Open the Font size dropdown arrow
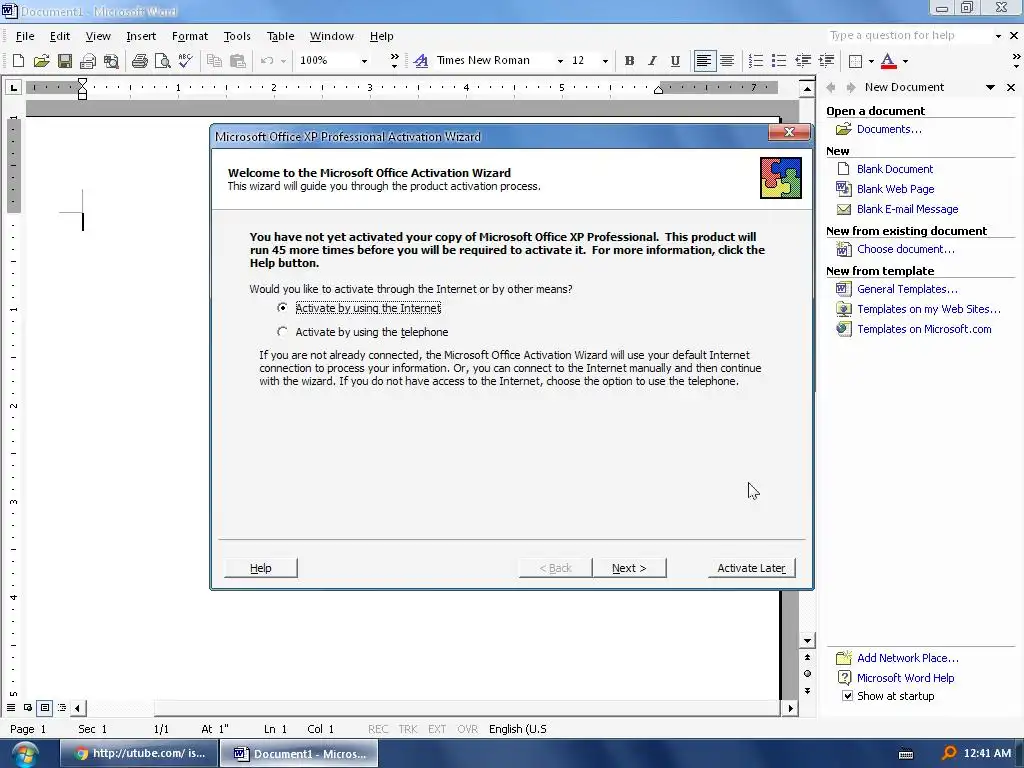Viewport: 1024px width, 768px height. click(605, 61)
